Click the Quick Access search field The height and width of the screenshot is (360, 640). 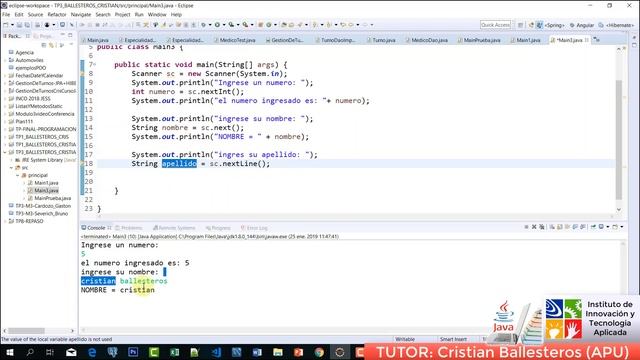pos(496,25)
